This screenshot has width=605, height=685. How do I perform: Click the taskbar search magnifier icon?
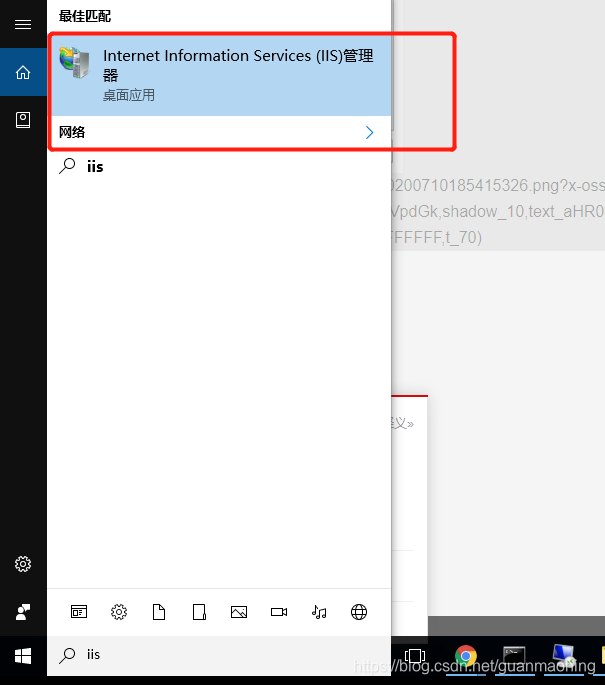[67, 655]
